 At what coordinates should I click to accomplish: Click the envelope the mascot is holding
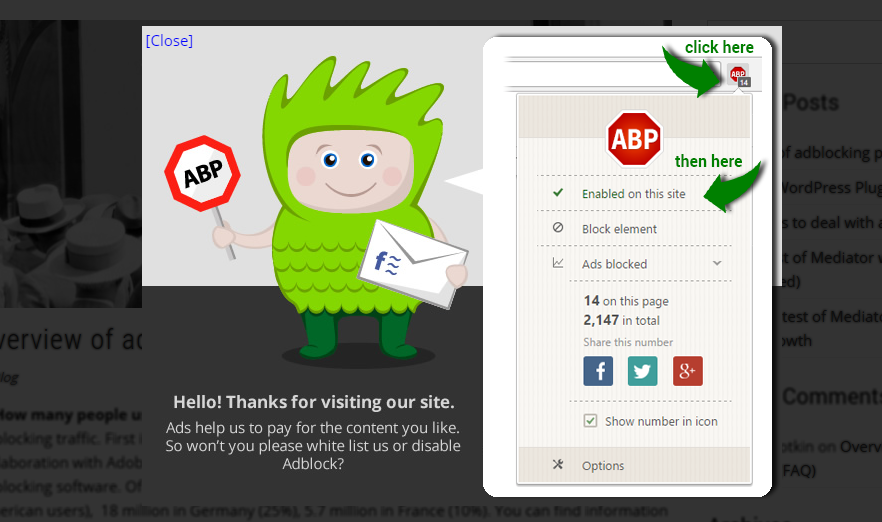click(x=413, y=263)
